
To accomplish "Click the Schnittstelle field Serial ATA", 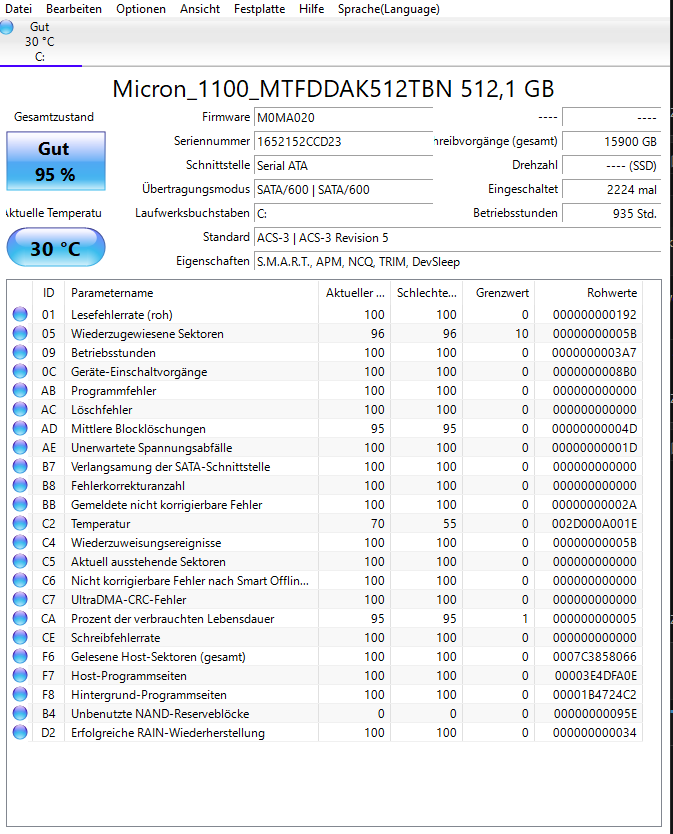I will tap(343, 165).
